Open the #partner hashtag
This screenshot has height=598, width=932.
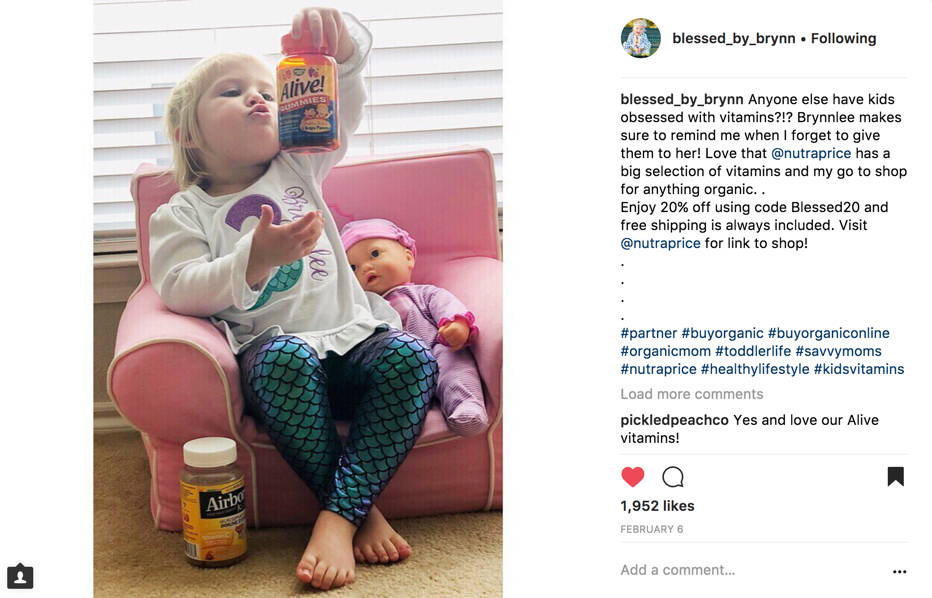coord(648,333)
